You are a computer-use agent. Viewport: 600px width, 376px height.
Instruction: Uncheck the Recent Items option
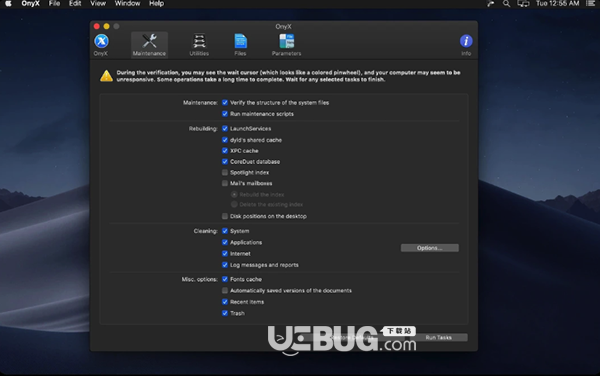[x=225, y=302]
